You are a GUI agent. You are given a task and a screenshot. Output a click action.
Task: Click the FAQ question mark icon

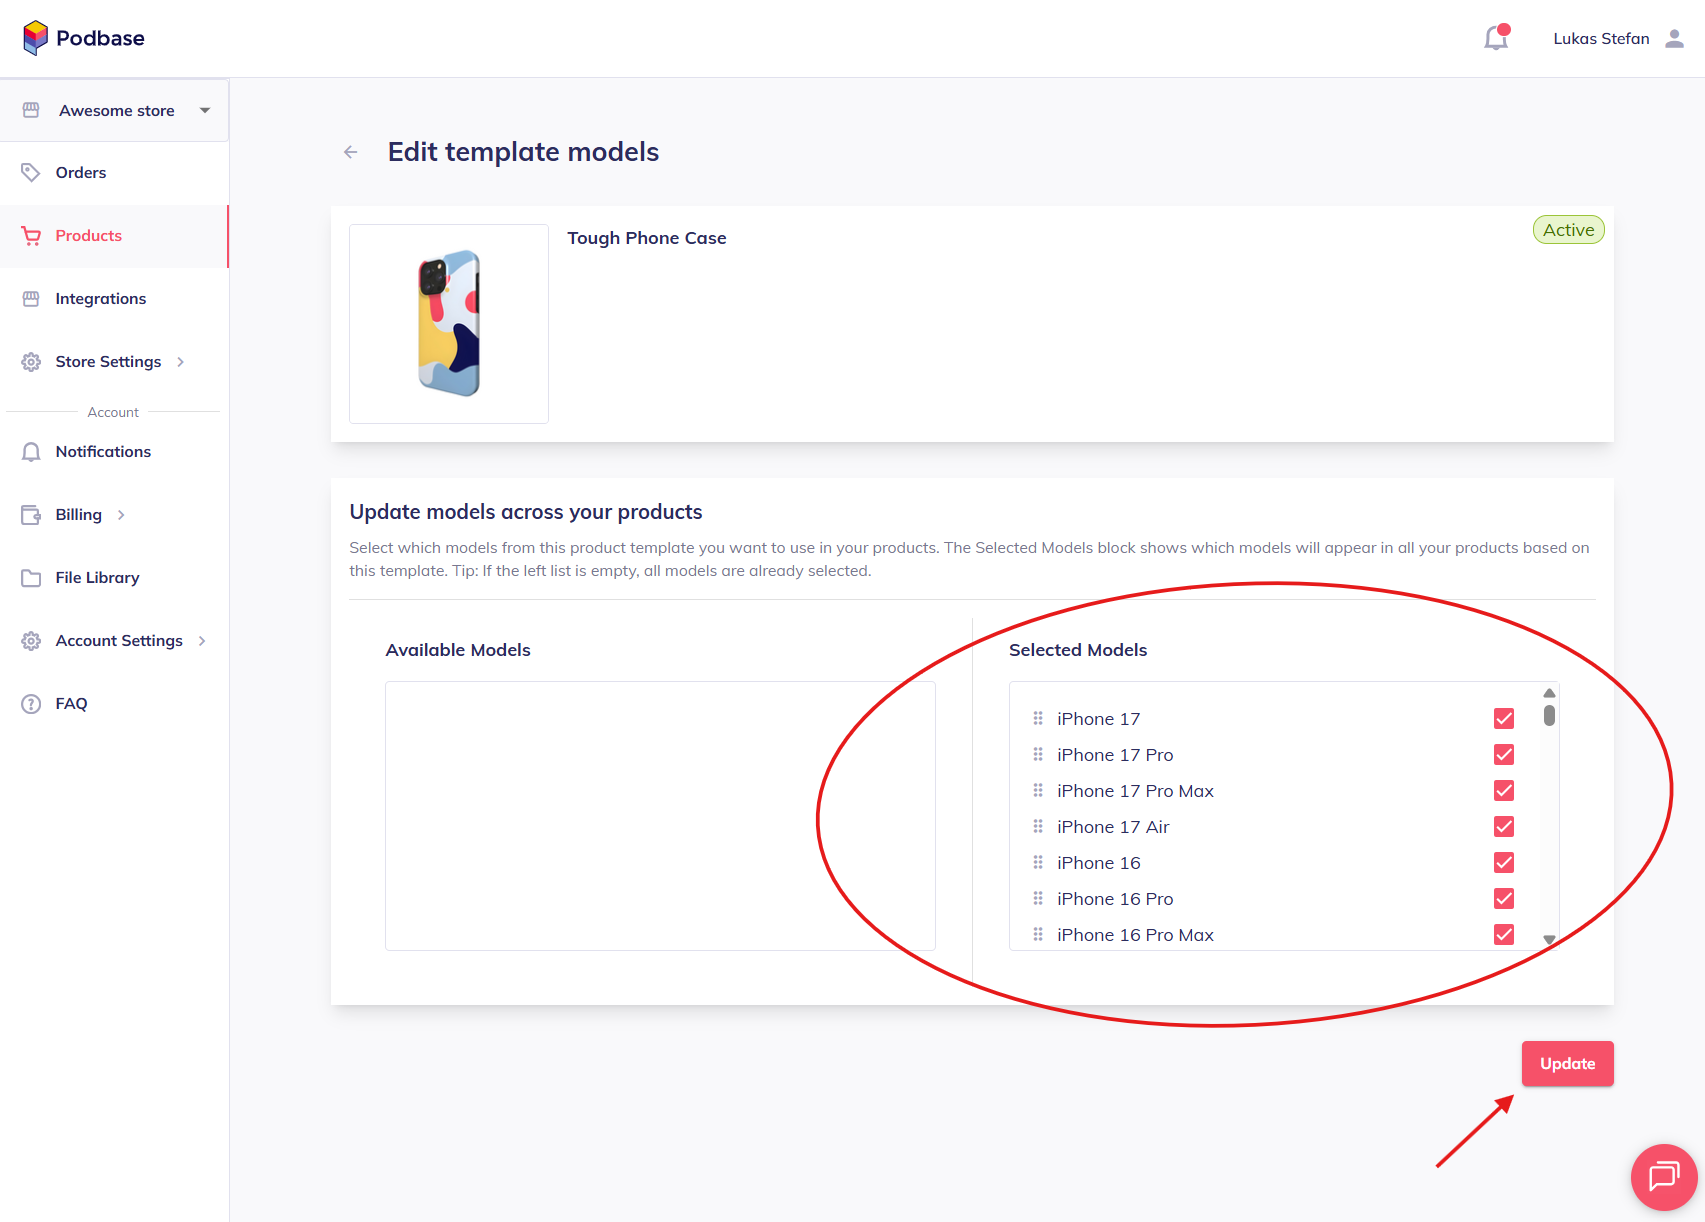[31, 704]
